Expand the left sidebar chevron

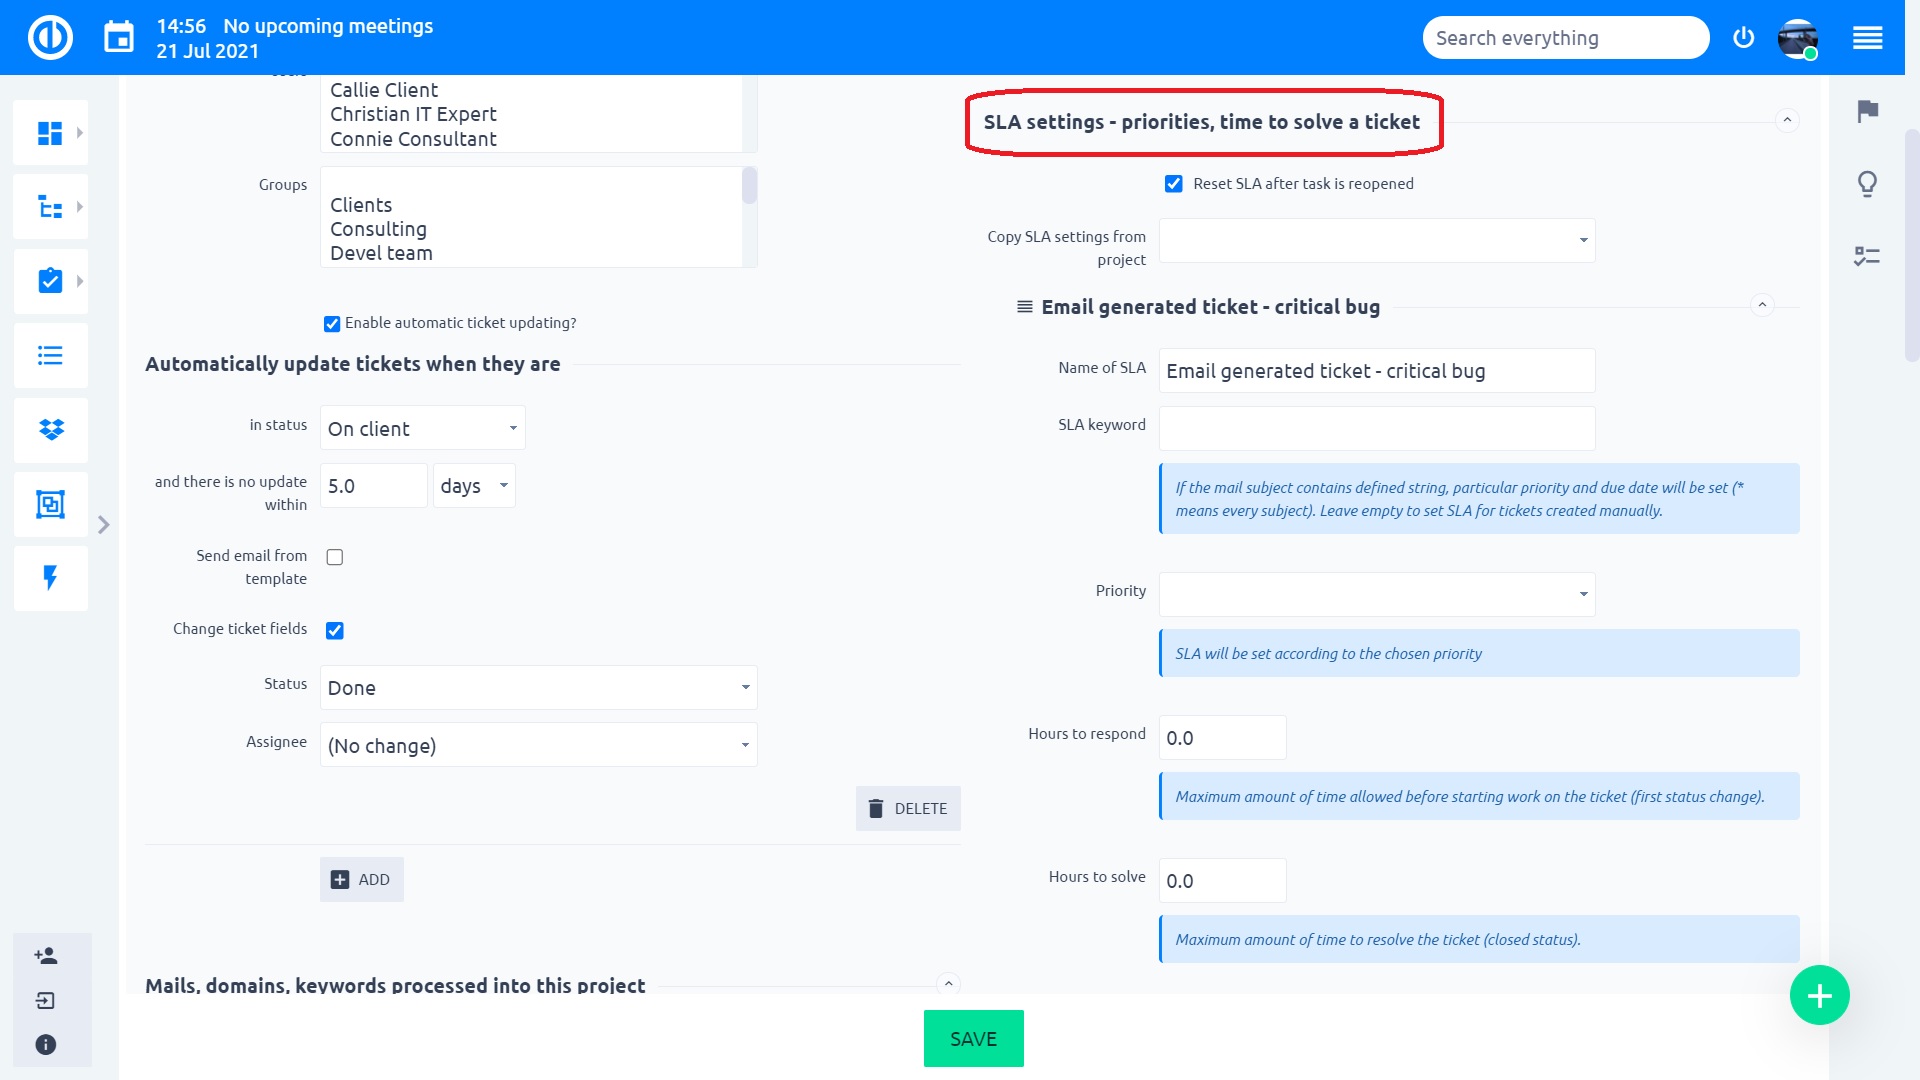(x=104, y=525)
